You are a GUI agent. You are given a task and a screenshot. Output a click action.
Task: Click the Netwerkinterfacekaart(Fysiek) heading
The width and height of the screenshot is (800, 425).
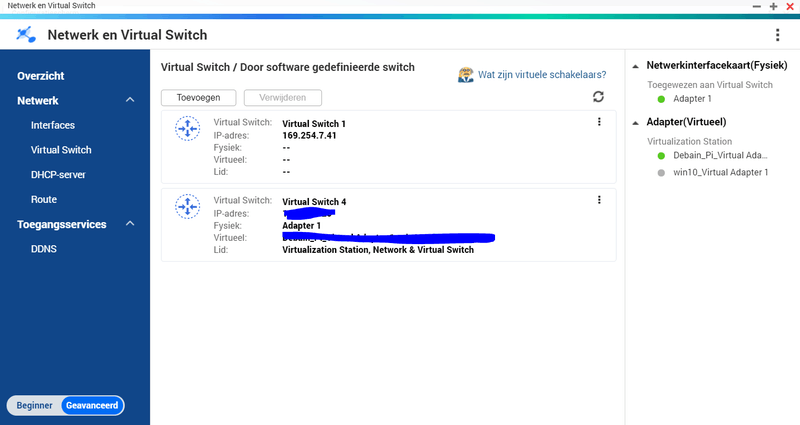717,65
